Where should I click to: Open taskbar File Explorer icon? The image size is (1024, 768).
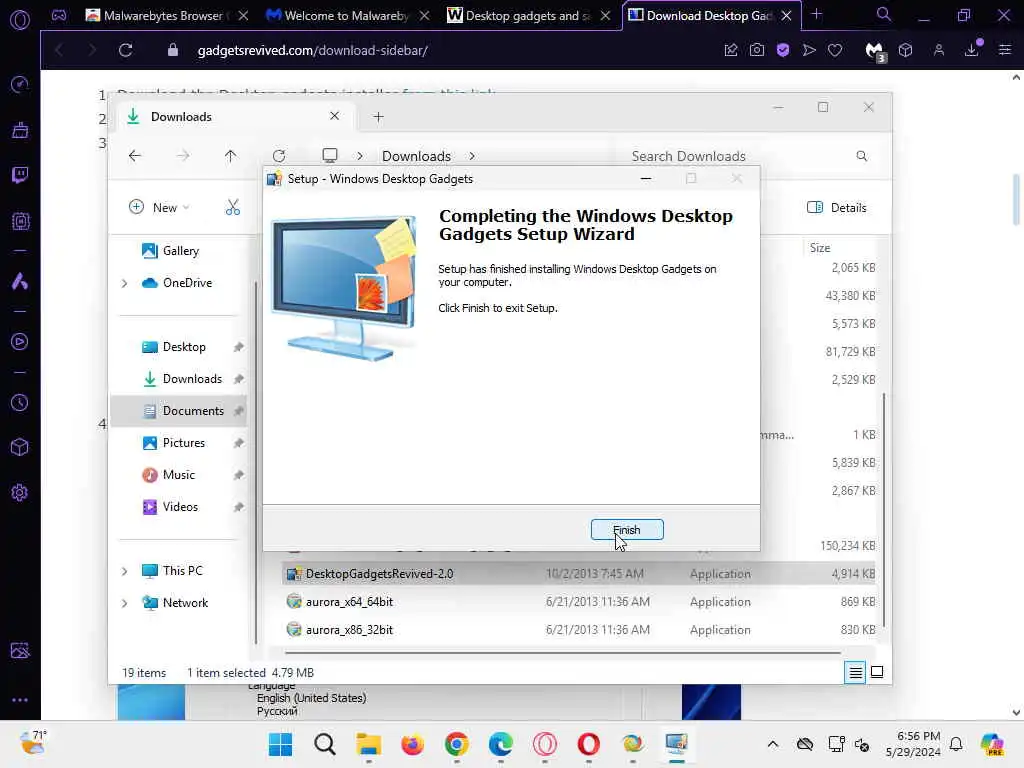(368, 744)
